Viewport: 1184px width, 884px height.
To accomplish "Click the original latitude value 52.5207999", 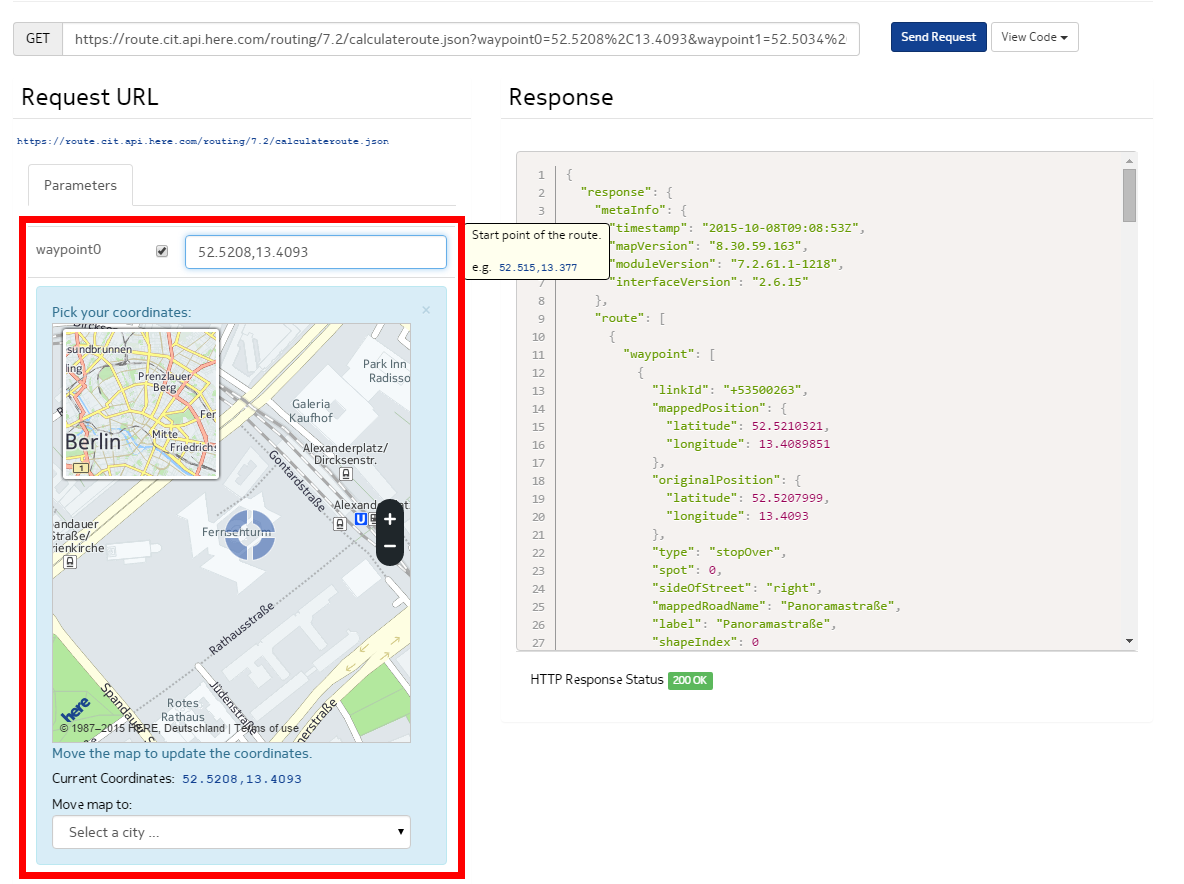I will (x=787, y=498).
